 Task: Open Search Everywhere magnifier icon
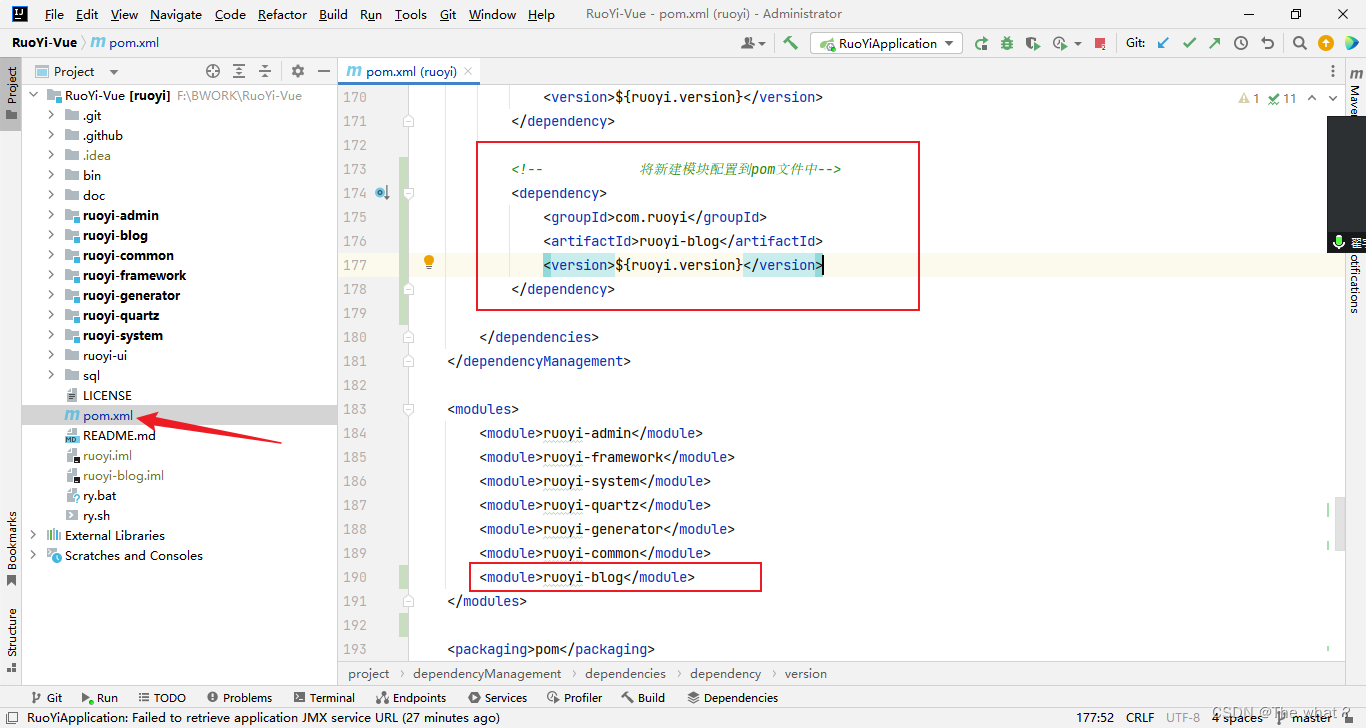pos(1299,43)
